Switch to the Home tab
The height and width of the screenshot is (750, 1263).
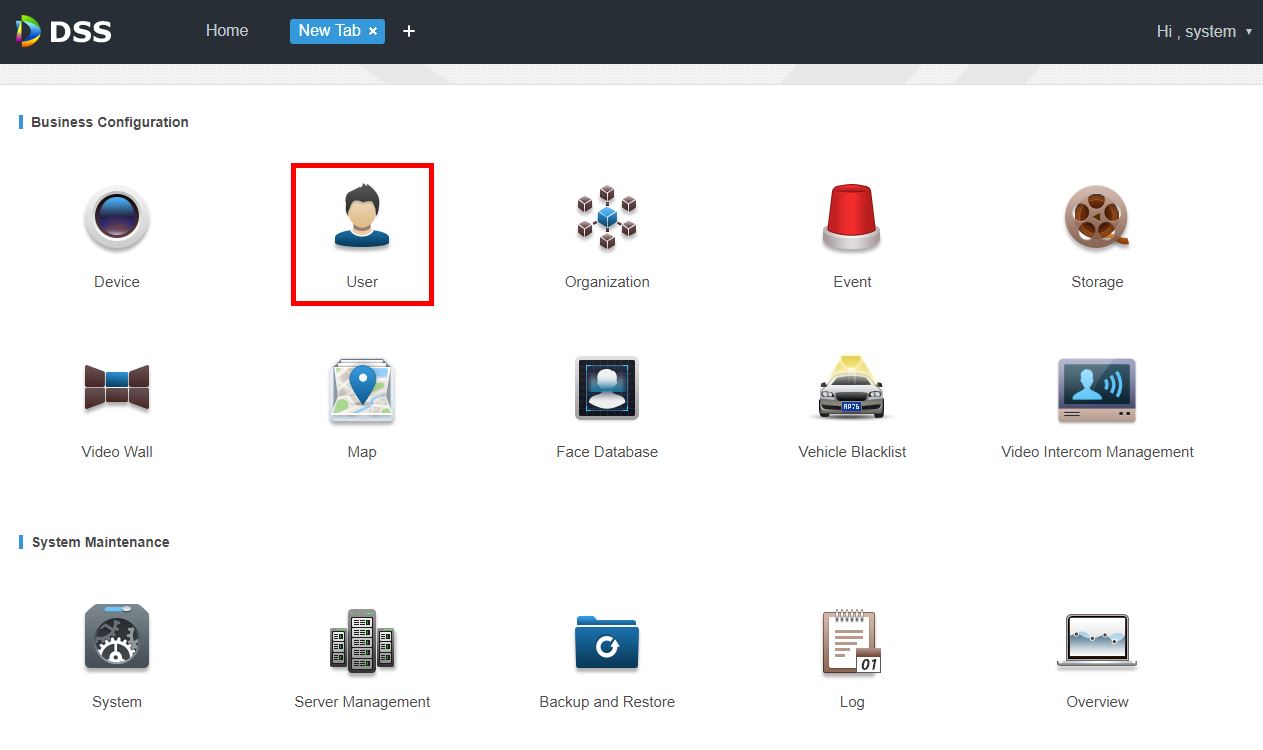227,31
